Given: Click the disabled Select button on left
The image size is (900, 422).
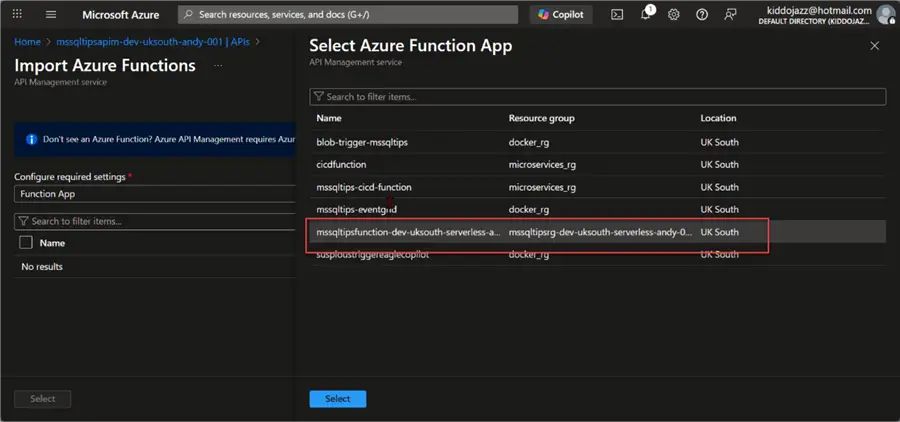Looking at the screenshot, I should [42, 398].
